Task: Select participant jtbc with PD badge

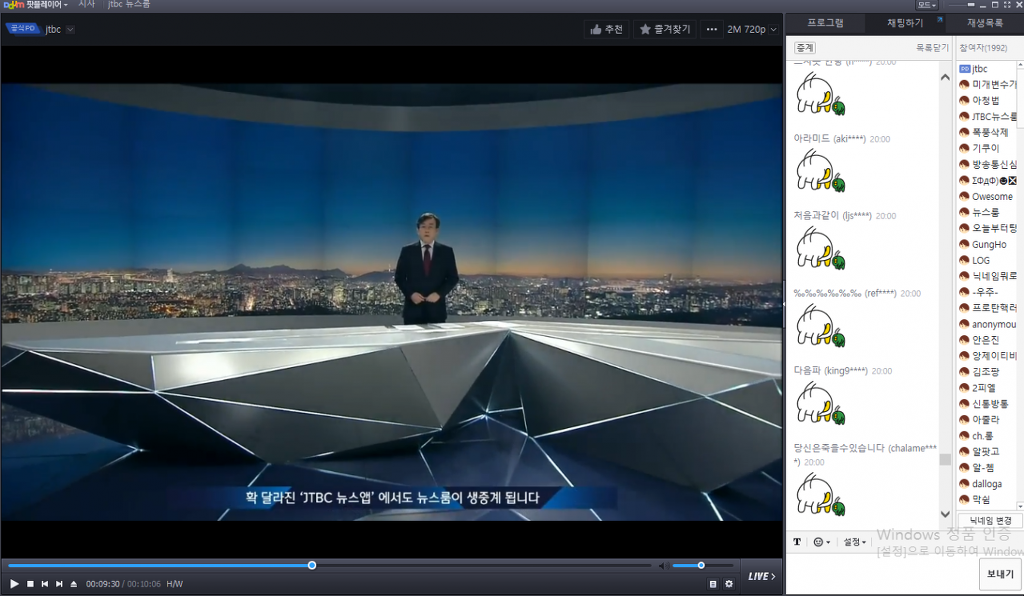Action: click(x=973, y=69)
